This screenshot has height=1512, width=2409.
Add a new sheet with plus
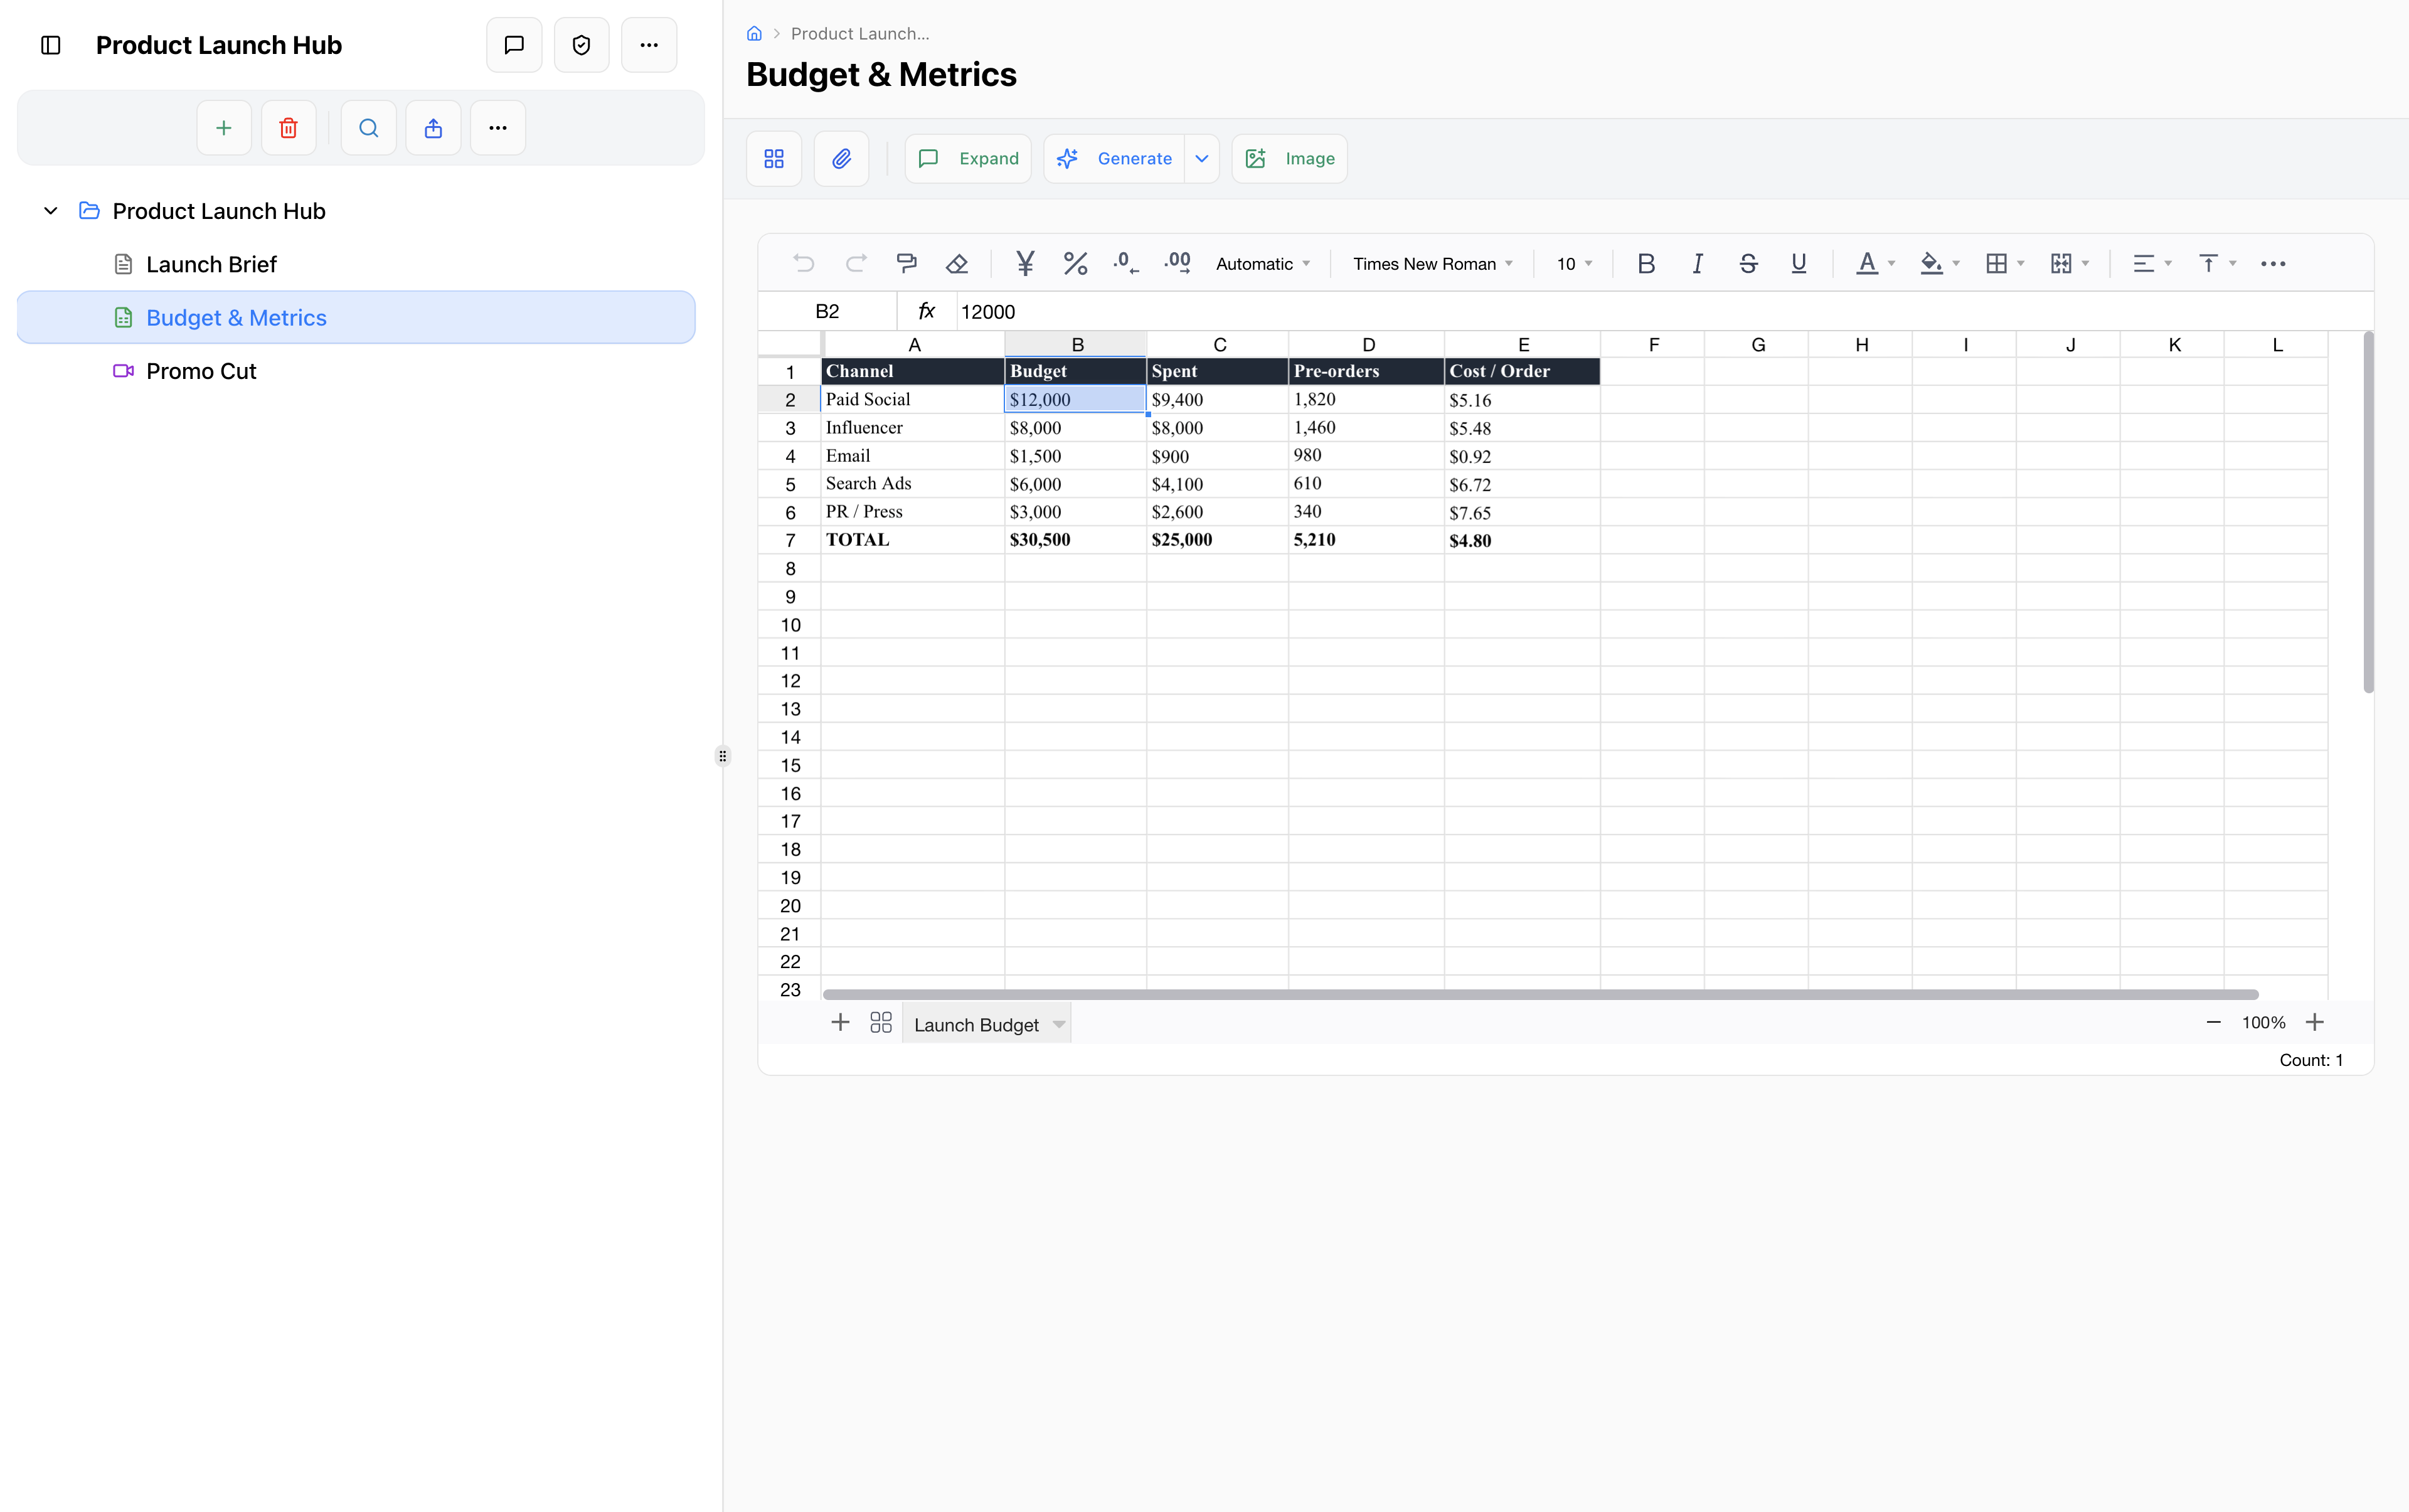click(x=840, y=1022)
